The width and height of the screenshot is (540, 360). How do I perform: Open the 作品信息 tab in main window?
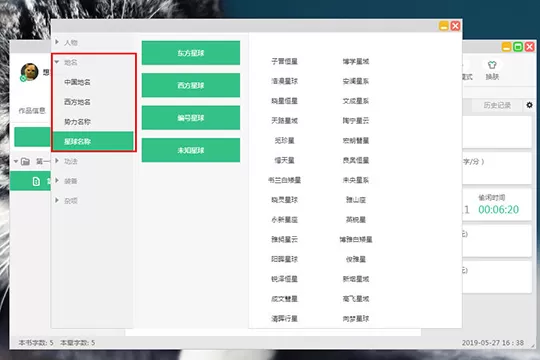point(32,110)
